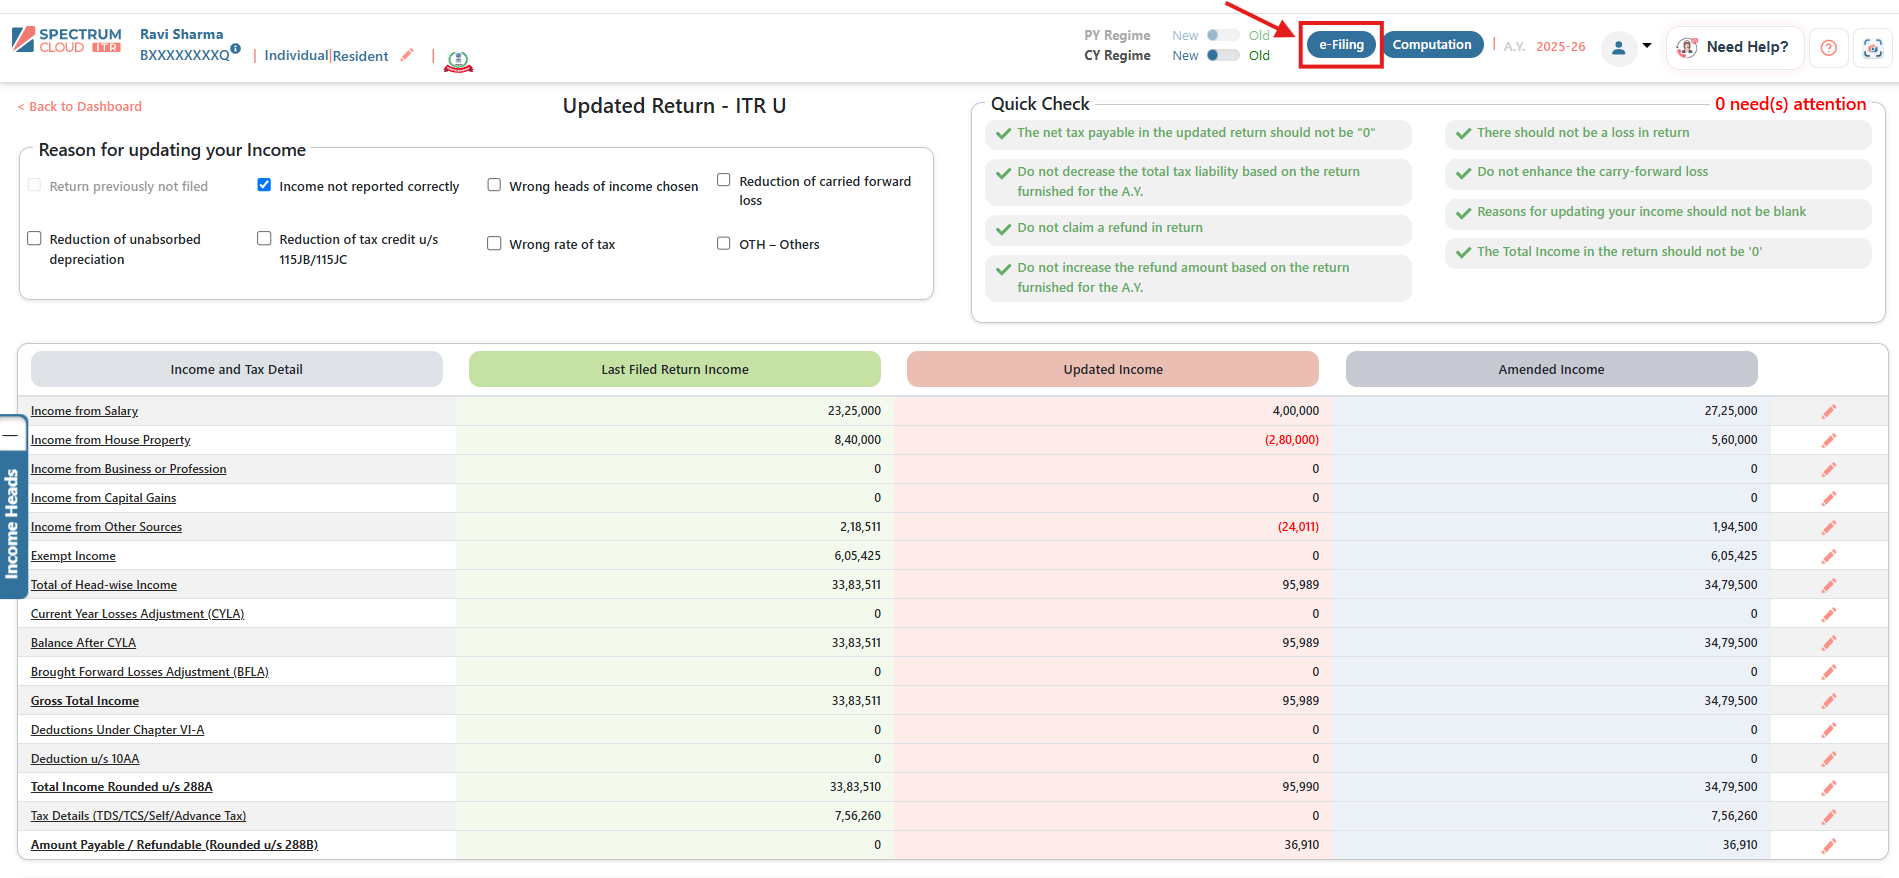Edit Income from Salary row pencil
Screen dimensions: 1899x878
point(1828,412)
